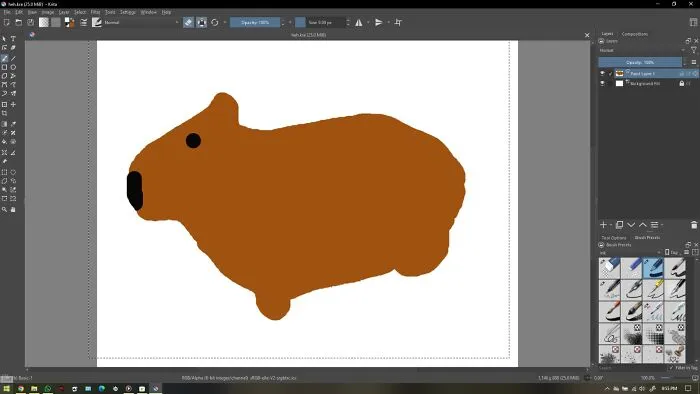Adjust the layer Opacity slider
Viewport: 700px width, 394px height.
point(640,62)
